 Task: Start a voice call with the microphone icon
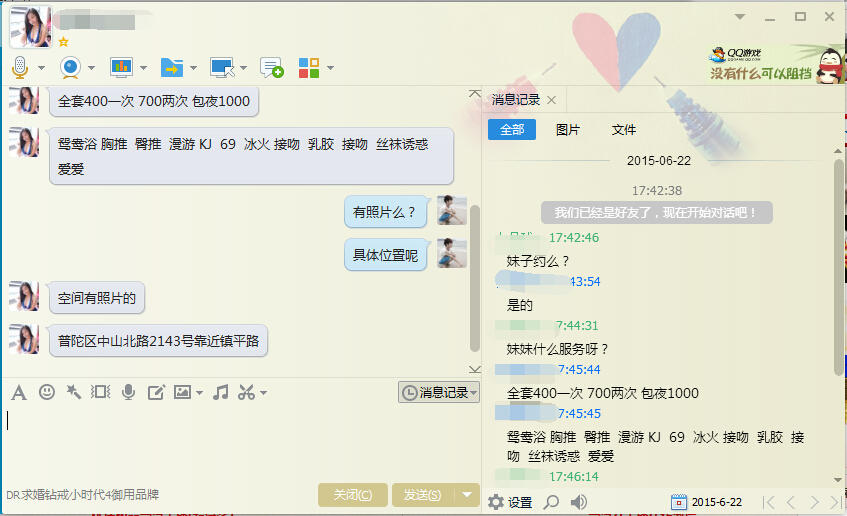tap(20, 68)
